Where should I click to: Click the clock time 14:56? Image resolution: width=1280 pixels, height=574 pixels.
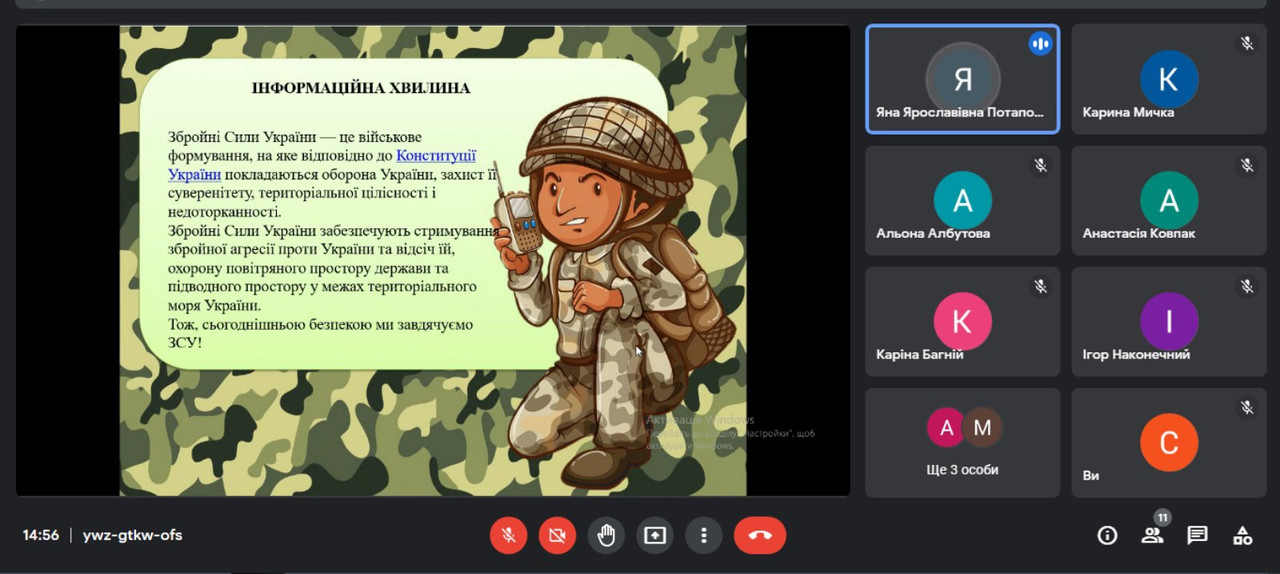click(41, 535)
